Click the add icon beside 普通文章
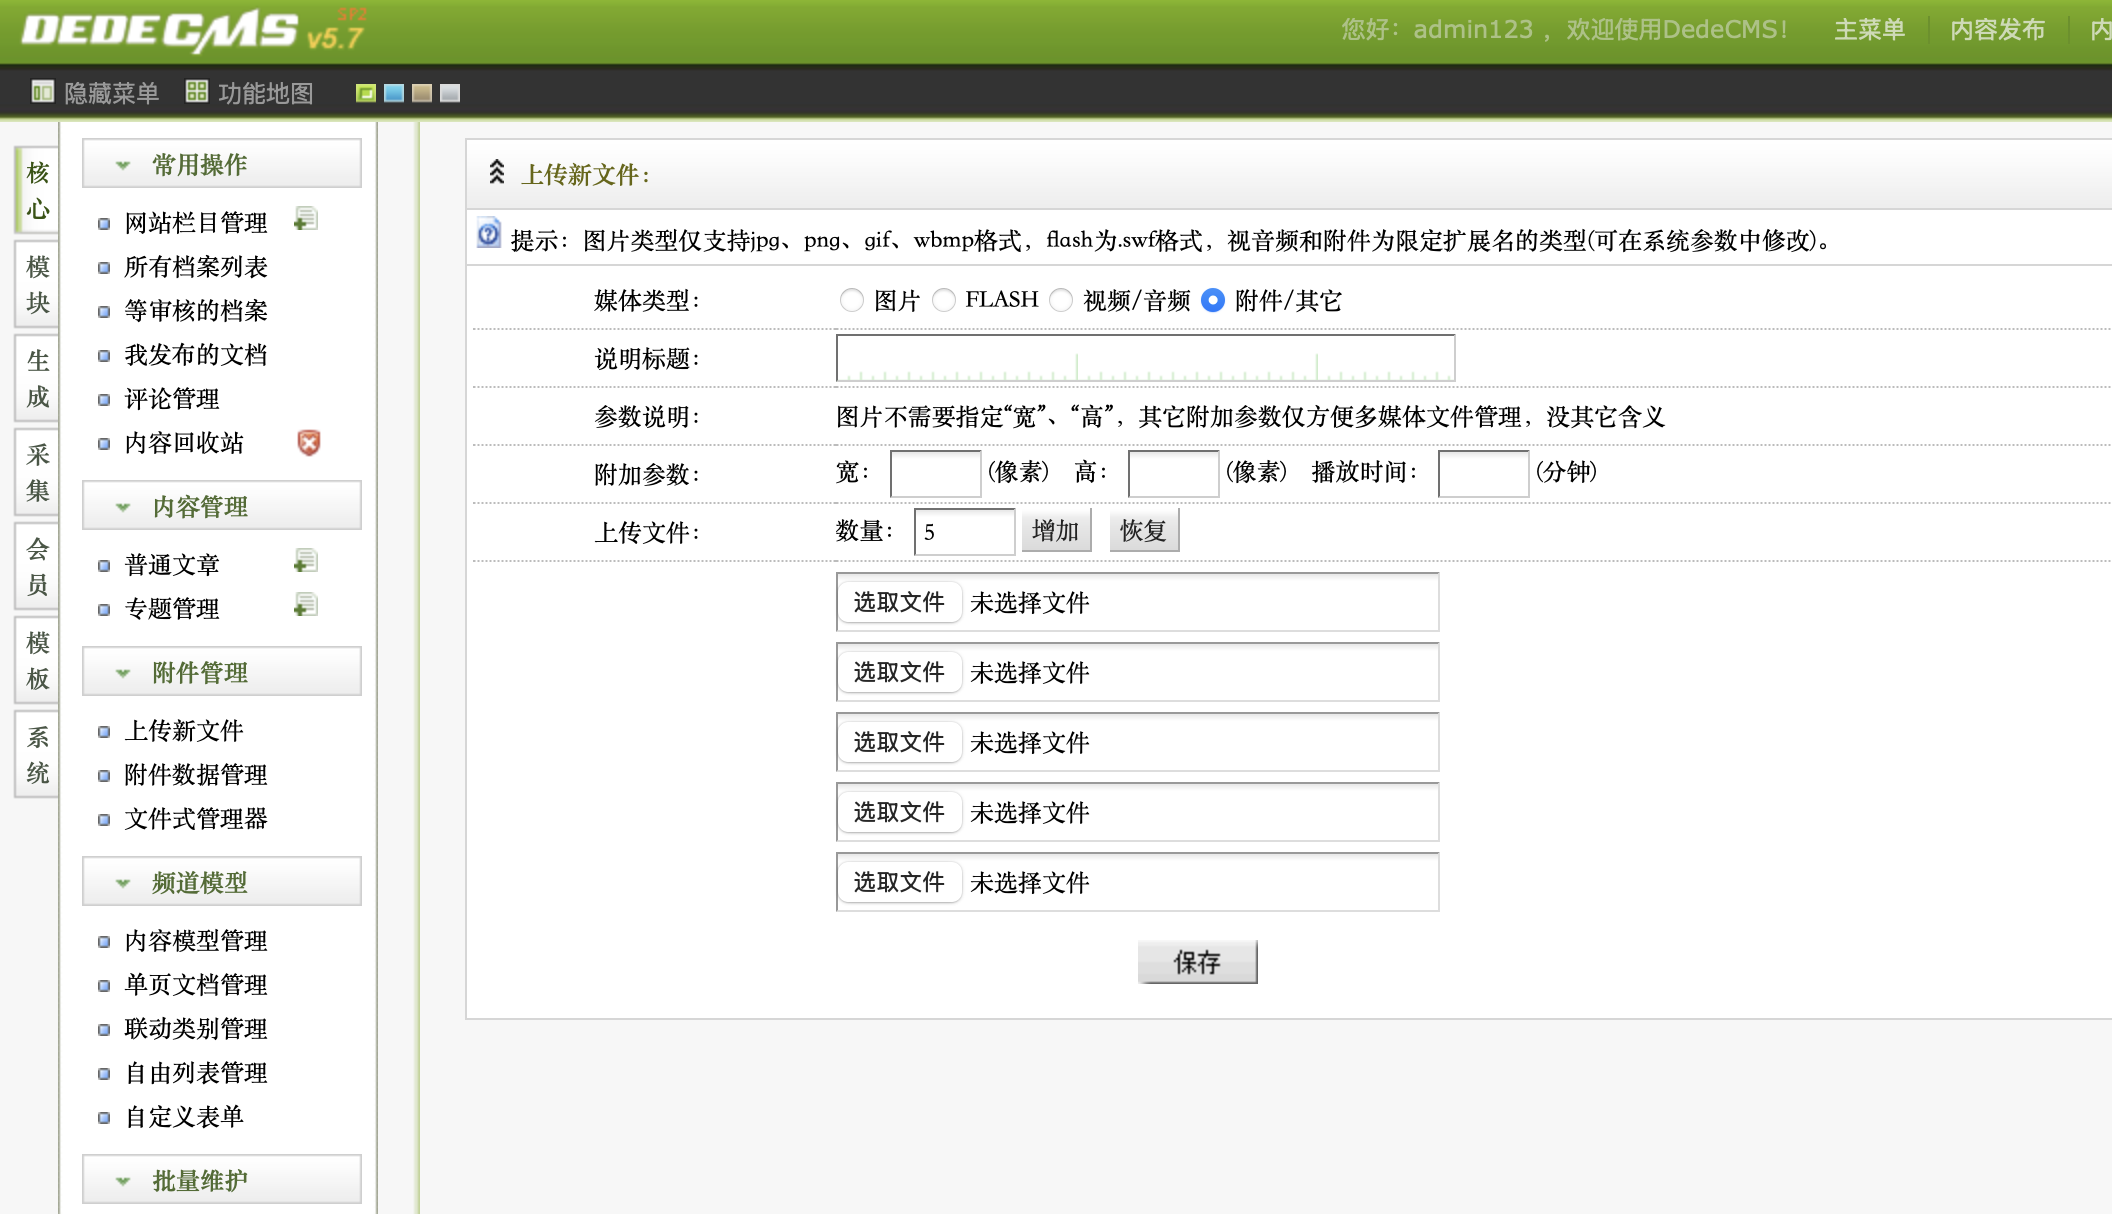The image size is (2112, 1214). 306,562
